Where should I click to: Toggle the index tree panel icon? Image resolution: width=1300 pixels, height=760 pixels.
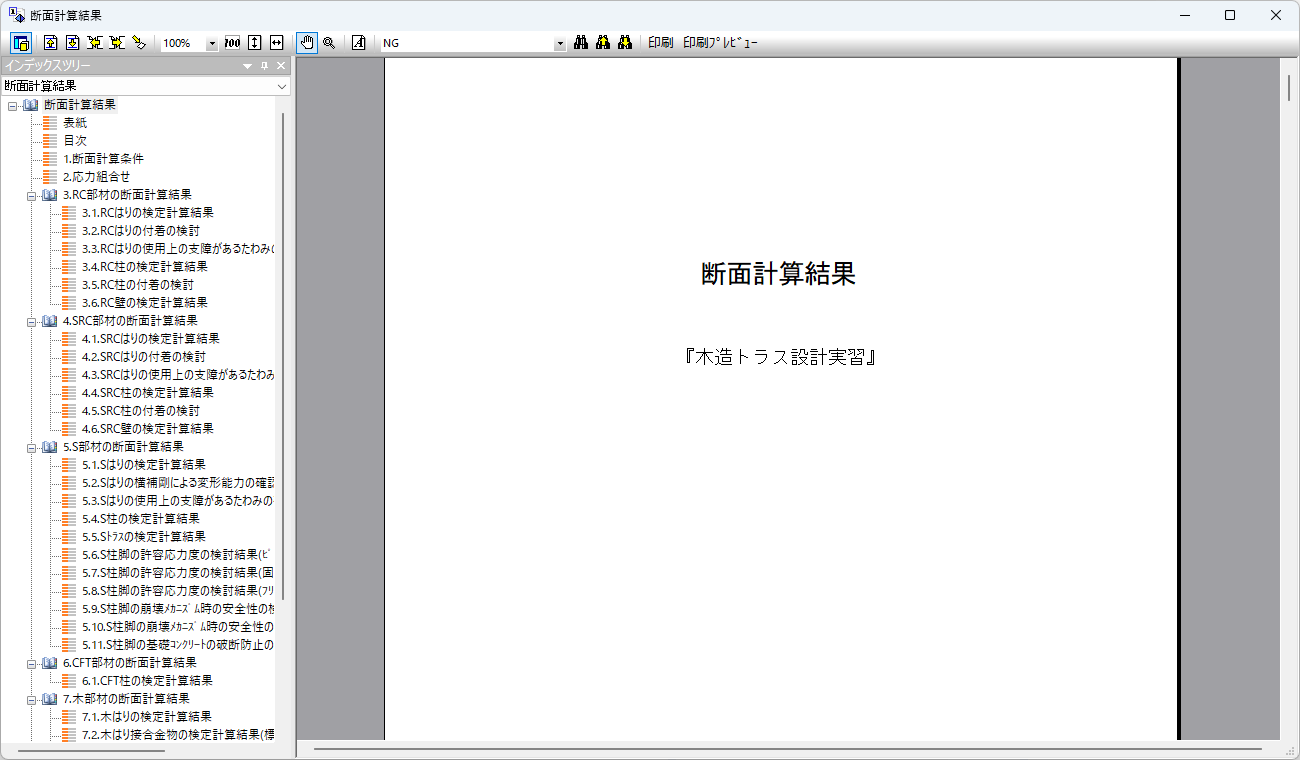click(21, 43)
